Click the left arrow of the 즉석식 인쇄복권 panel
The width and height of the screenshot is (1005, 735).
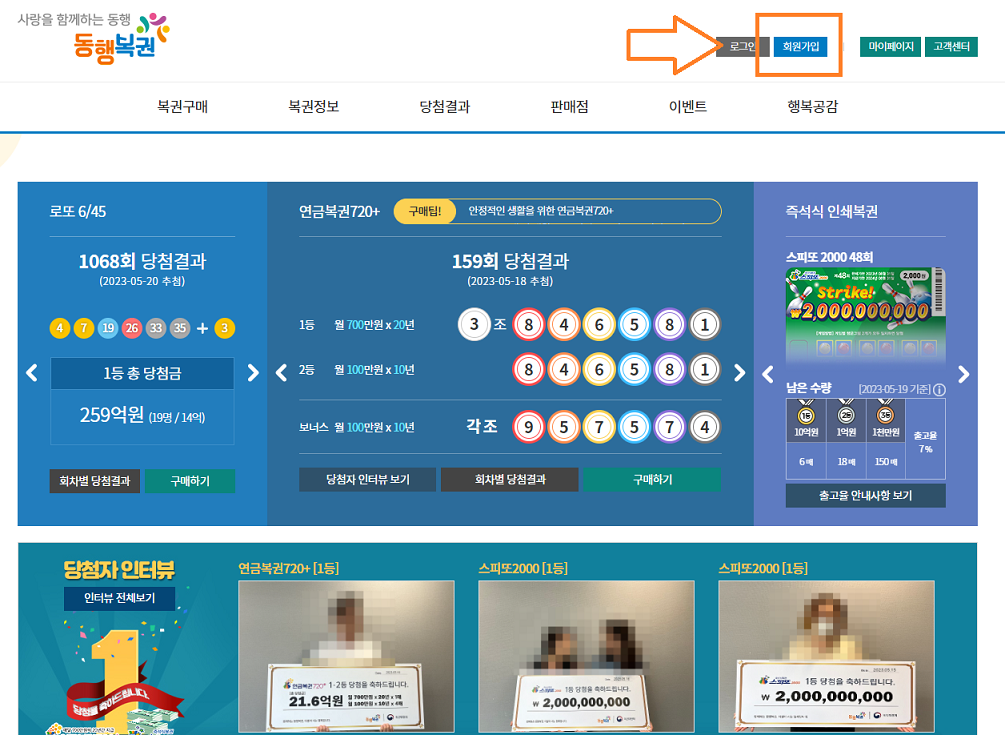pos(767,372)
